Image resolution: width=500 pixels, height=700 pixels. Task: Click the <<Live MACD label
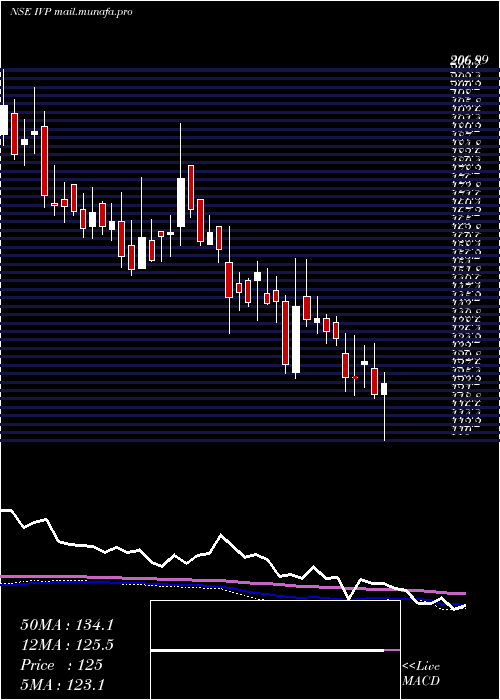tap(421, 674)
